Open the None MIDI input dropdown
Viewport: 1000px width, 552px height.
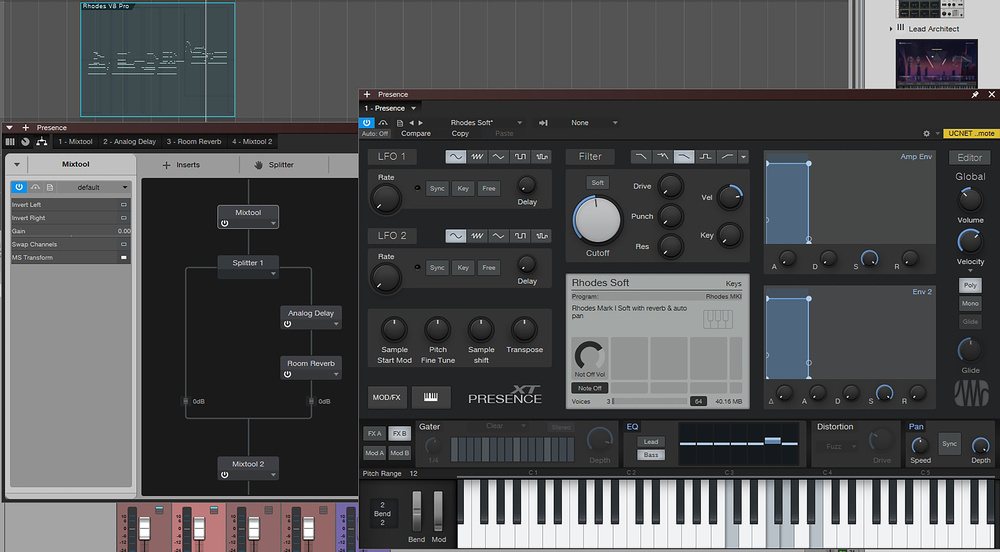pyautogui.click(x=615, y=123)
